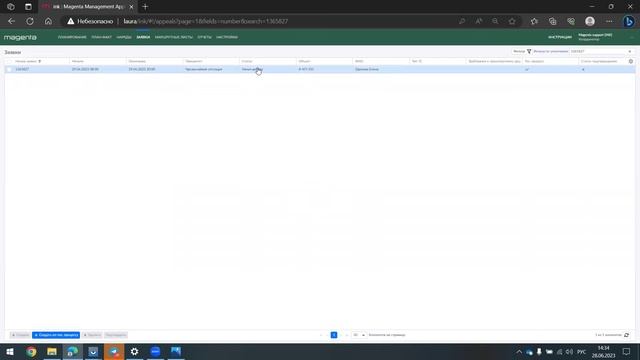Open the Settings gear in the taskbar

point(134,351)
